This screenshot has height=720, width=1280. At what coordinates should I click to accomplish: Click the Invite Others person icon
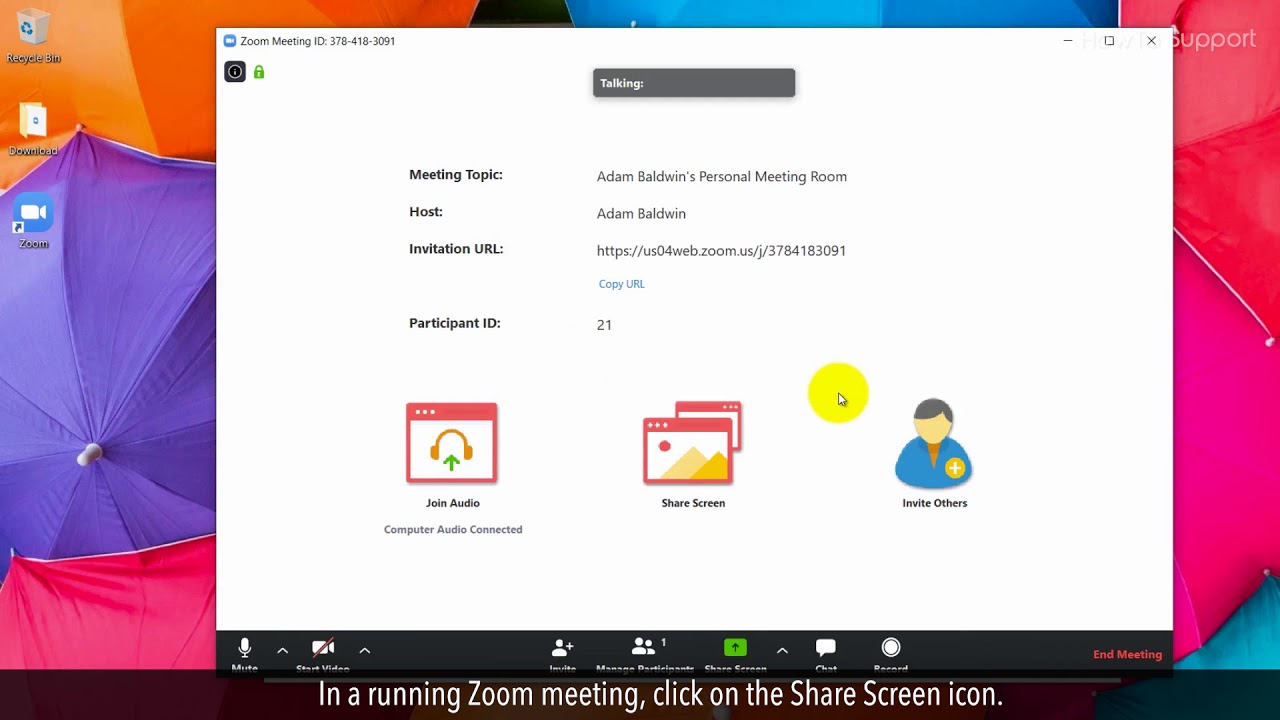(934, 443)
